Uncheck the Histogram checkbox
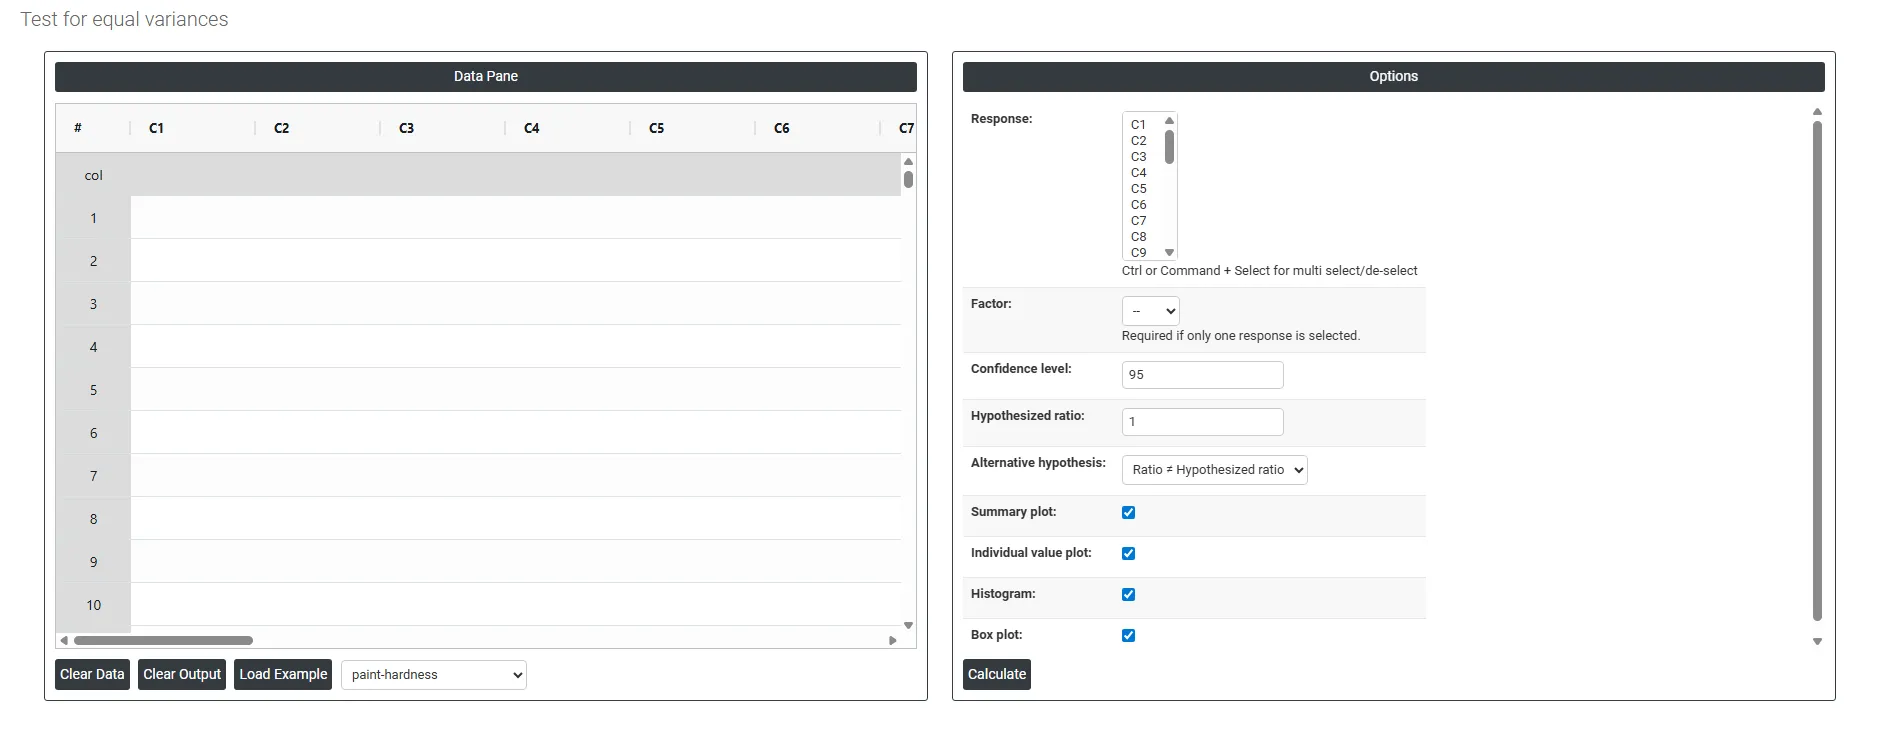The height and width of the screenshot is (740, 1877). [1128, 594]
